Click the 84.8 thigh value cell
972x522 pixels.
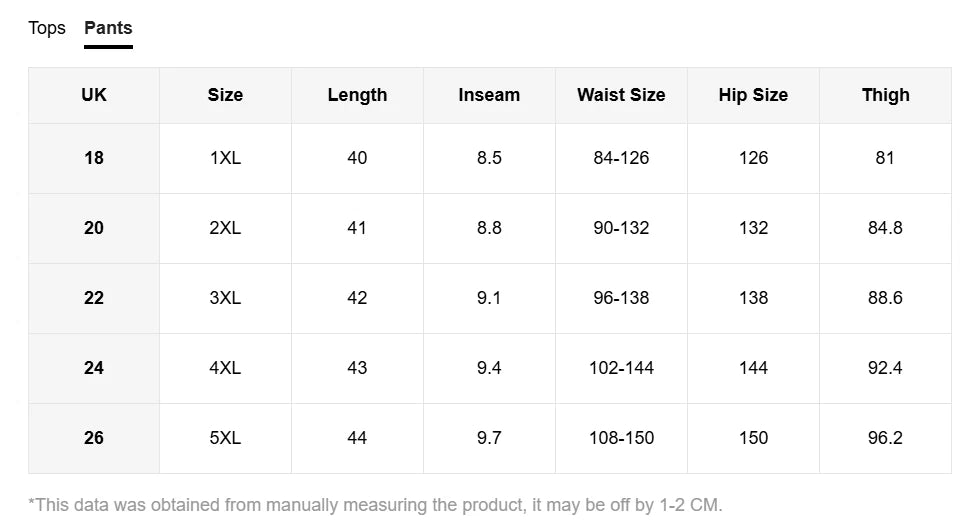pos(885,228)
